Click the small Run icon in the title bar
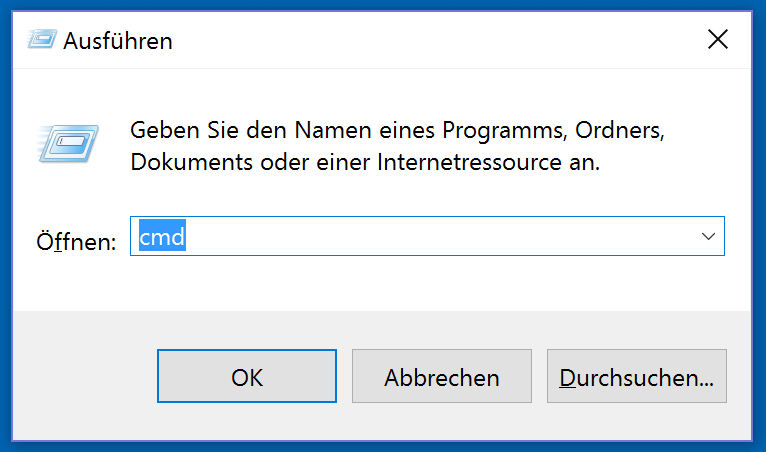766x452 pixels. point(41,40)
